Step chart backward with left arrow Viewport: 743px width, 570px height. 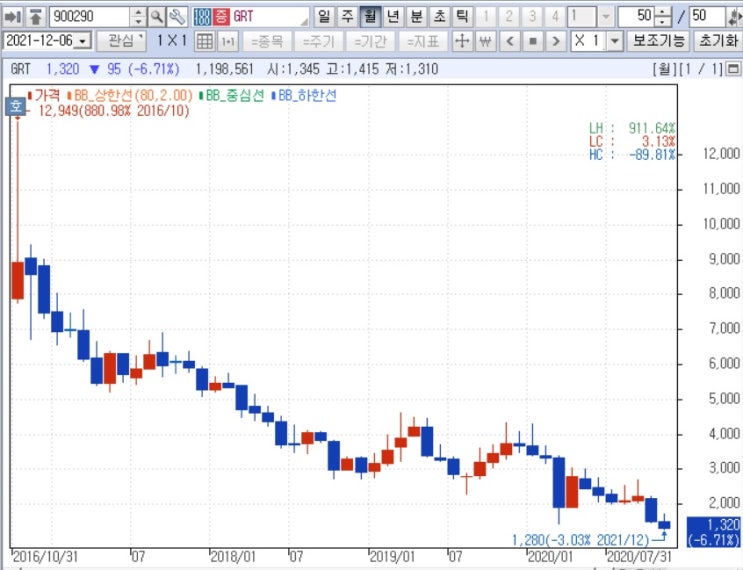tap(510, 42)
